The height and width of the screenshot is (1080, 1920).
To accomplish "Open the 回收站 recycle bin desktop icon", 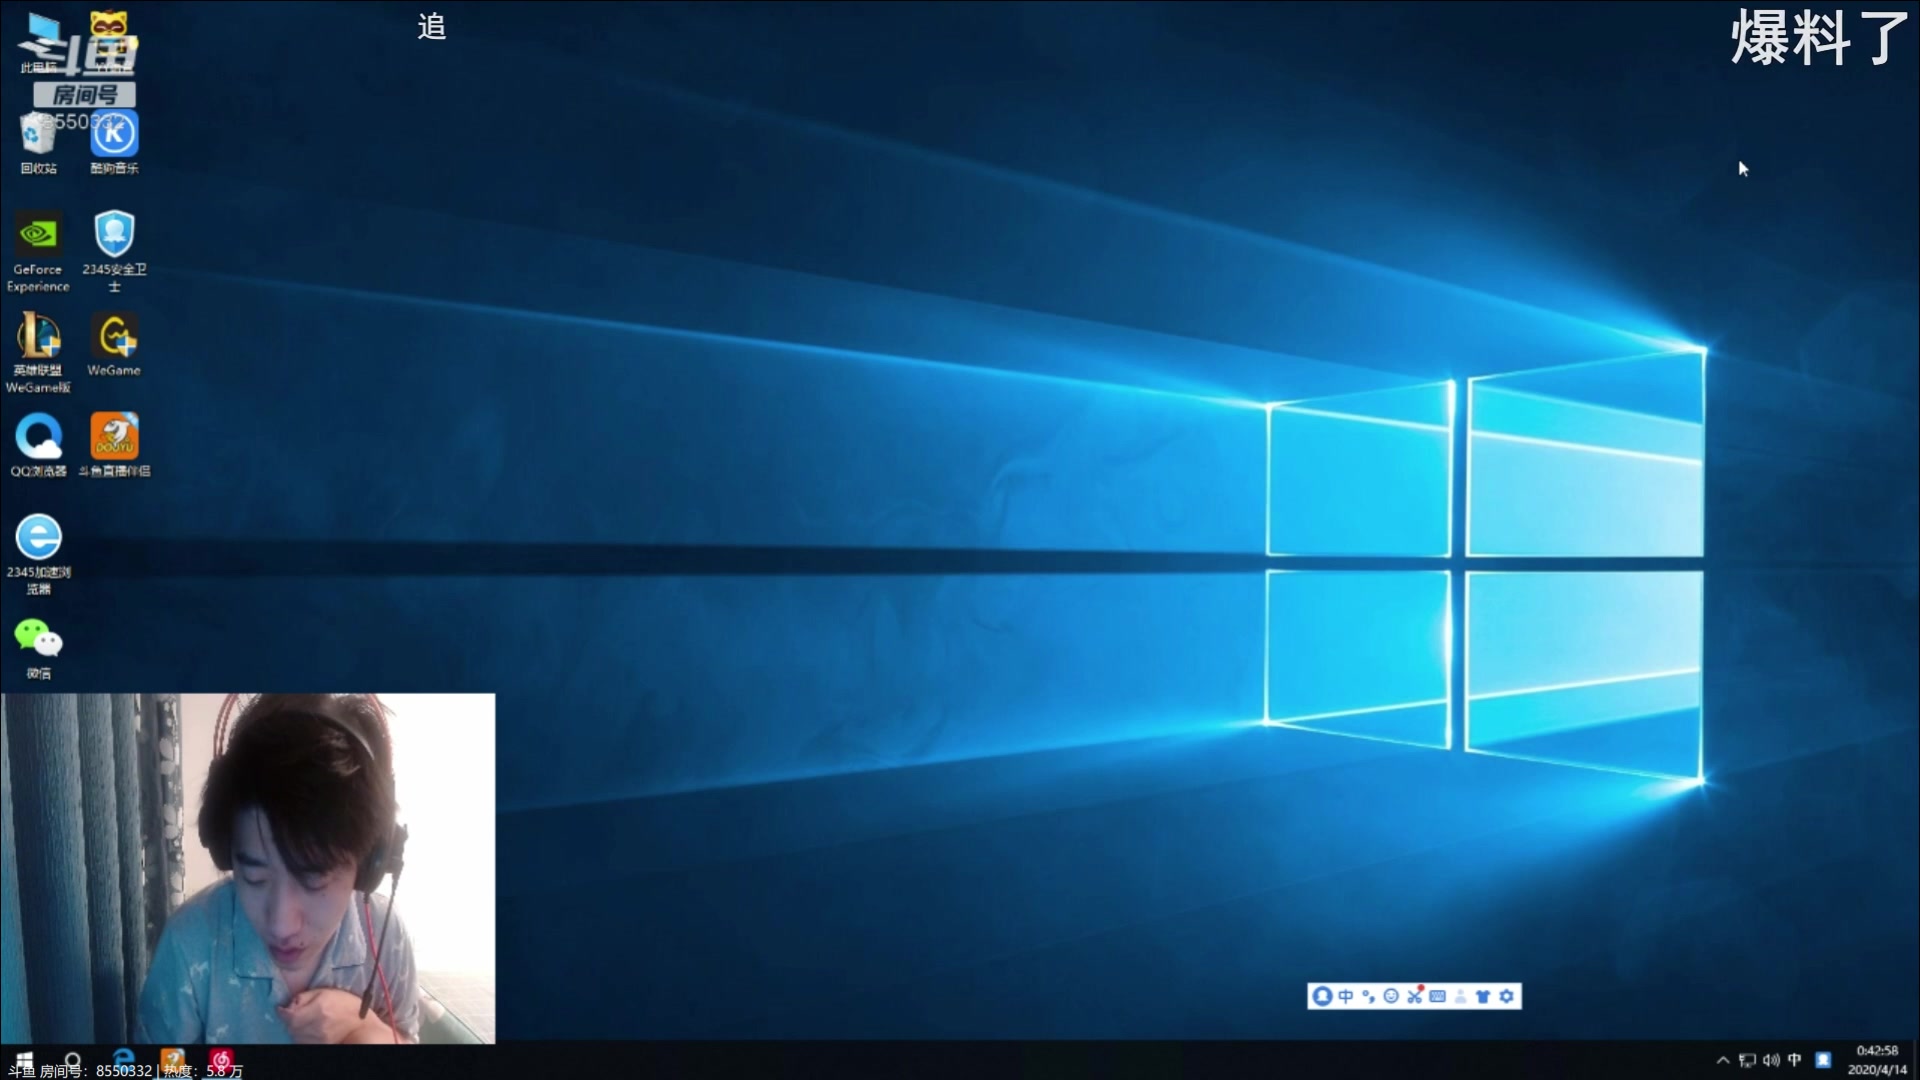I will coord(38,143).
